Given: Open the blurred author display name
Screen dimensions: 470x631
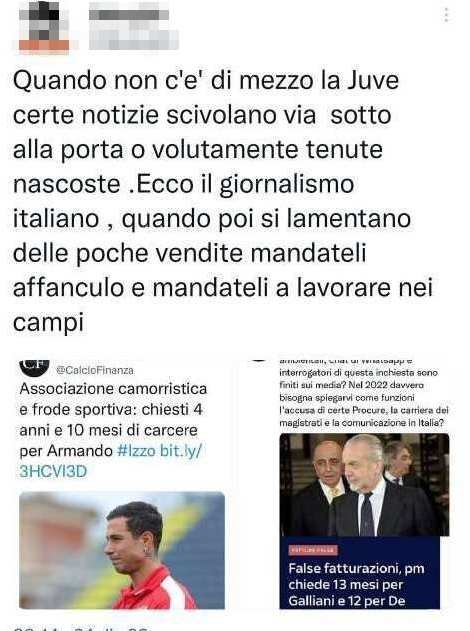Looking at the screenshot, I should coord(129,15).
